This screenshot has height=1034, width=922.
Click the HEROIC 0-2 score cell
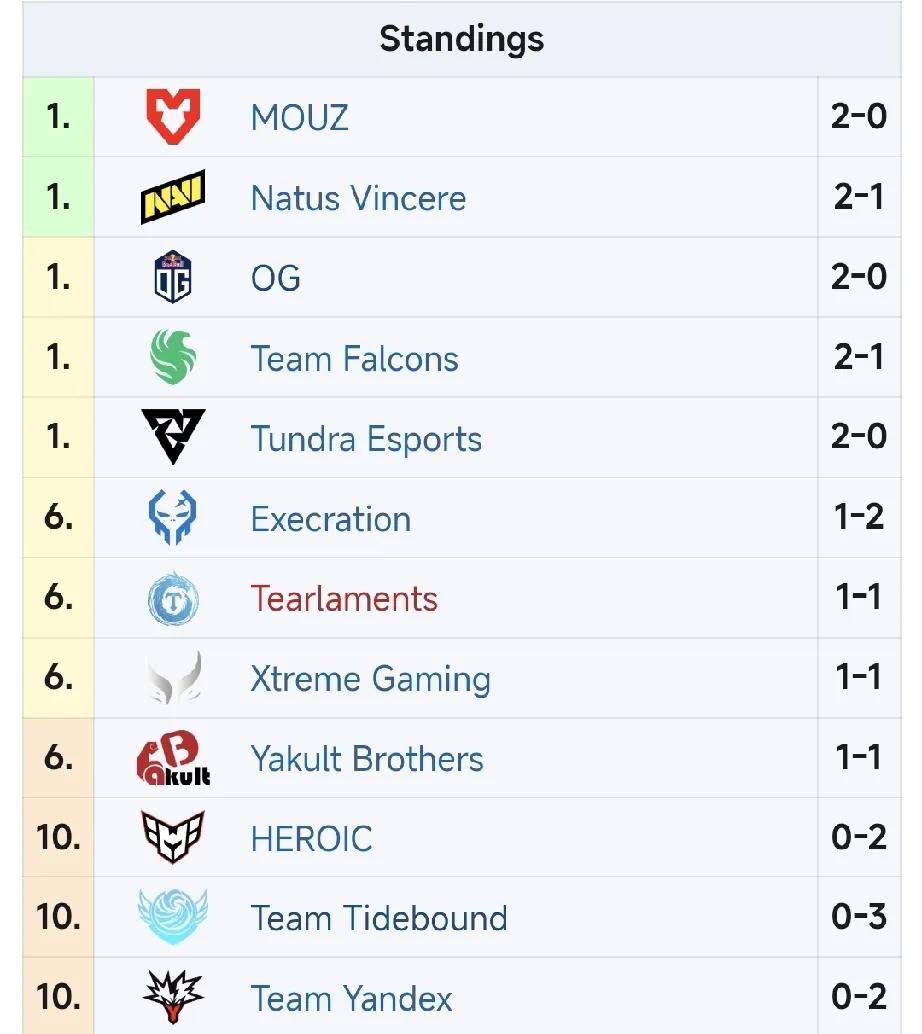coord(859,837)
